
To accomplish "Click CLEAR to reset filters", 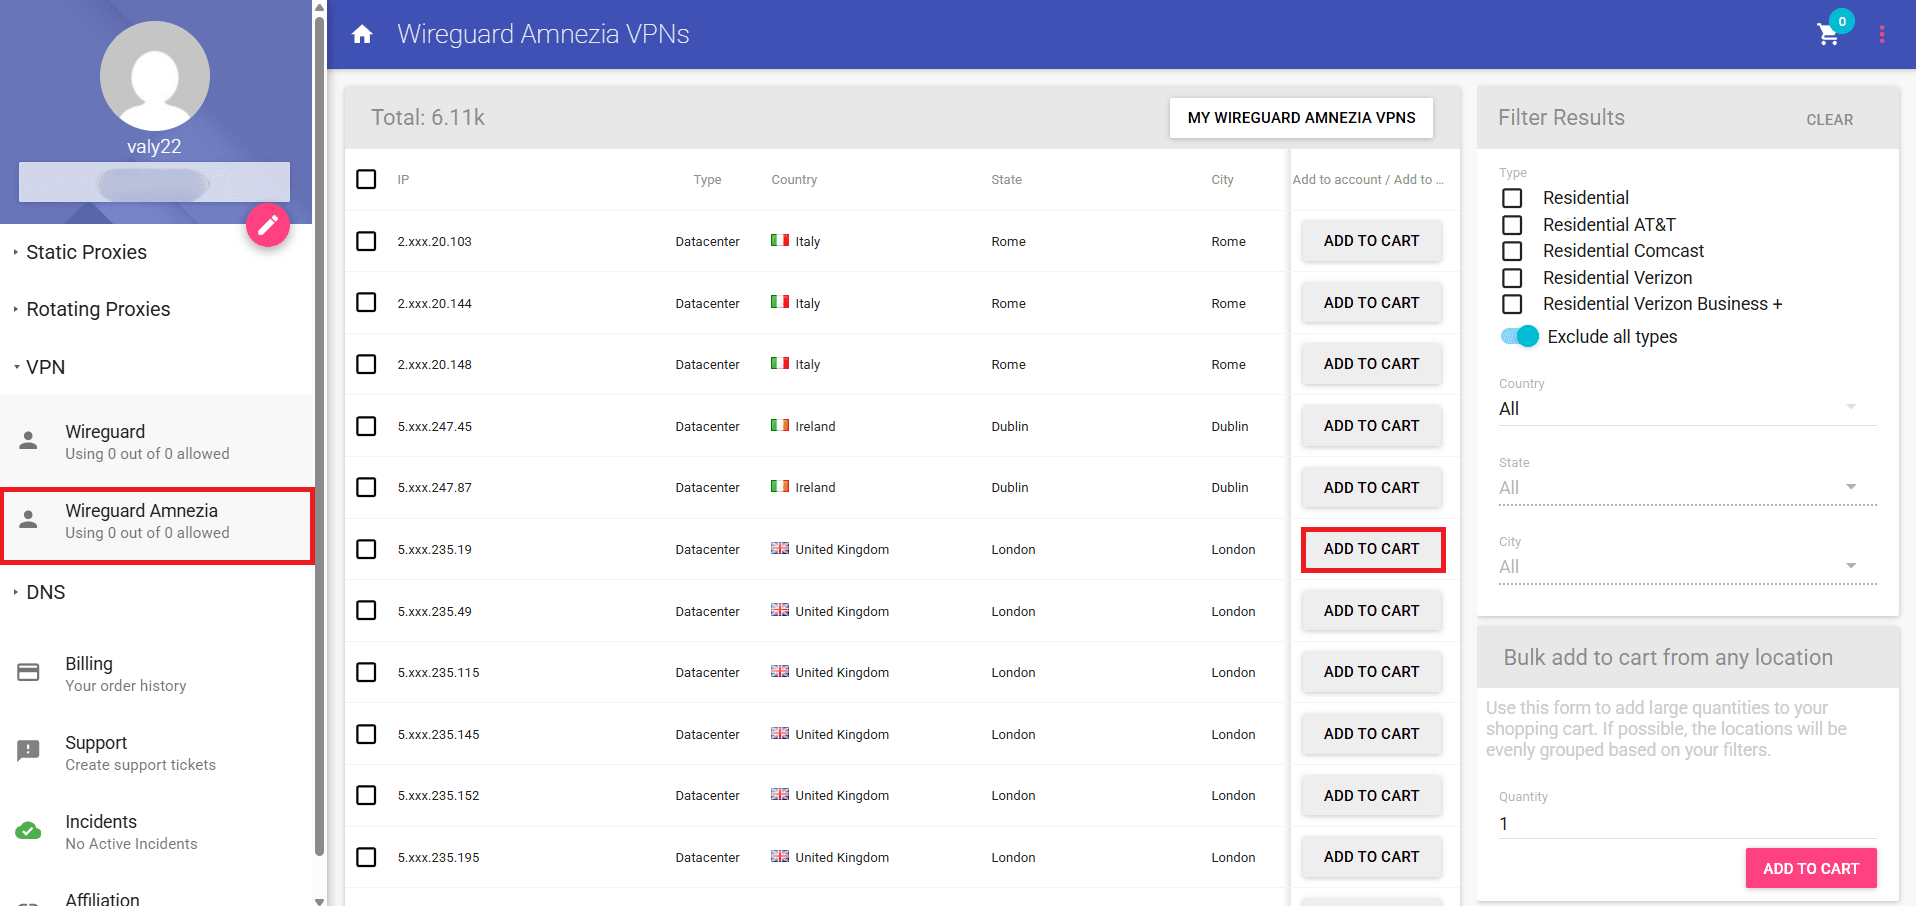I will (x=1829, y=119).
